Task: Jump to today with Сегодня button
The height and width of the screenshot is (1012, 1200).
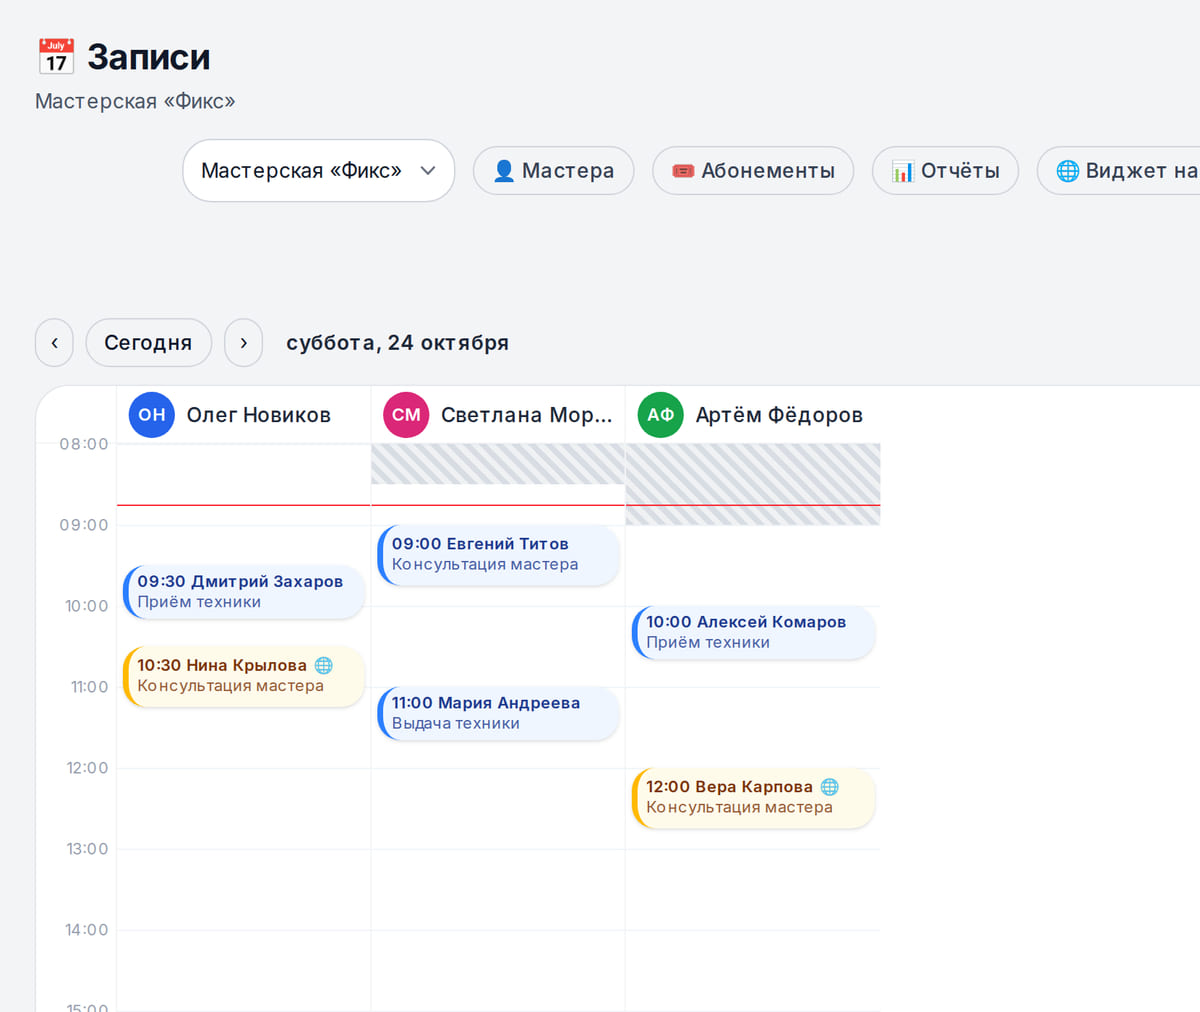Action: click(148, 343)
